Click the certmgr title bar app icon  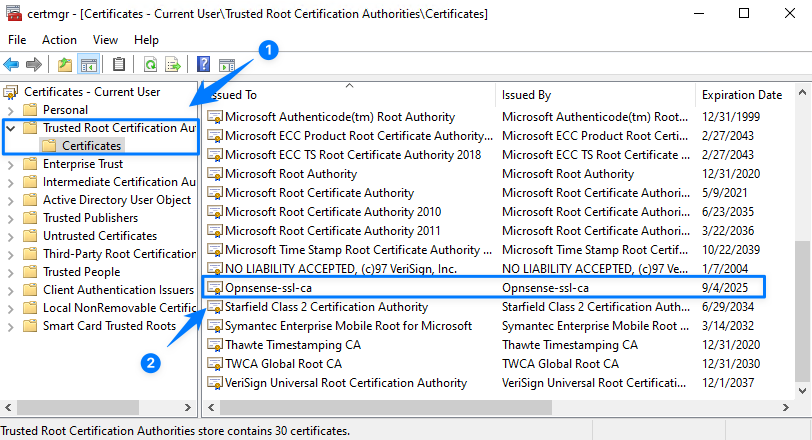tap(13, 13)
